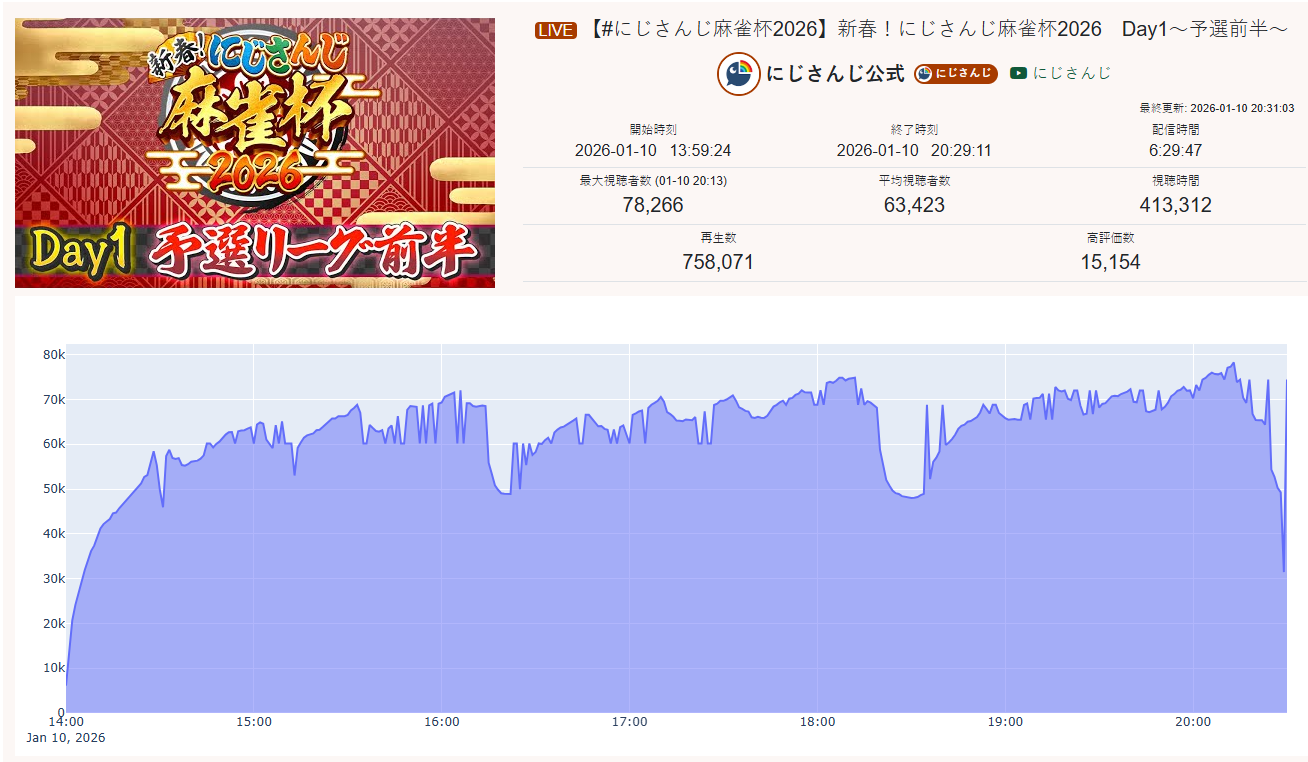Screen dimensions: 1308x762
Task: Click the peak point on the viewer graph
Action: (x=1234, y=363)
